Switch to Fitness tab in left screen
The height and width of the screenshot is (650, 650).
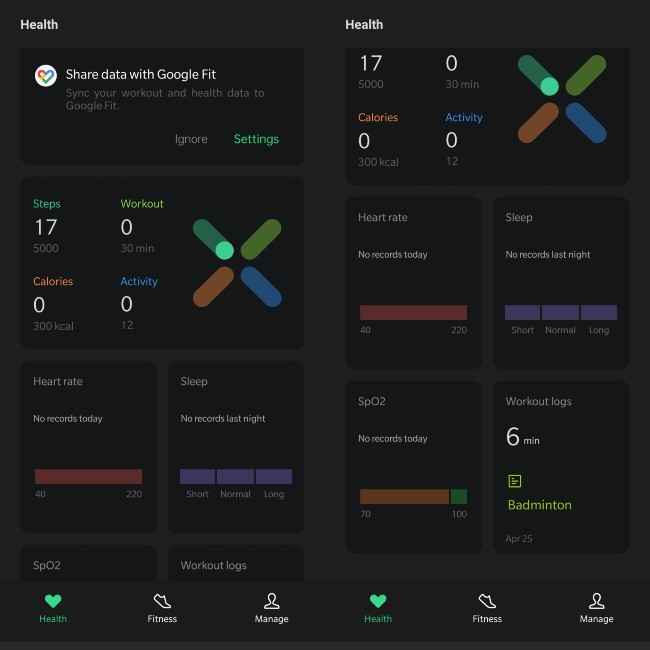pos(162,608)
